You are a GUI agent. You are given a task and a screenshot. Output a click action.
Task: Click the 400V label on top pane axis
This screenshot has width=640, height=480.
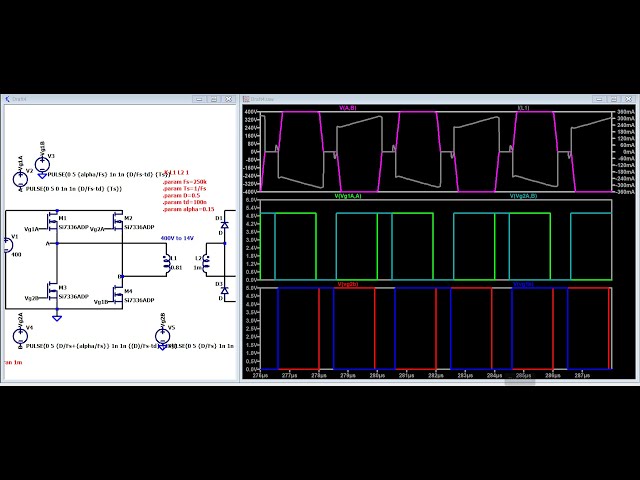click(251, 112)
